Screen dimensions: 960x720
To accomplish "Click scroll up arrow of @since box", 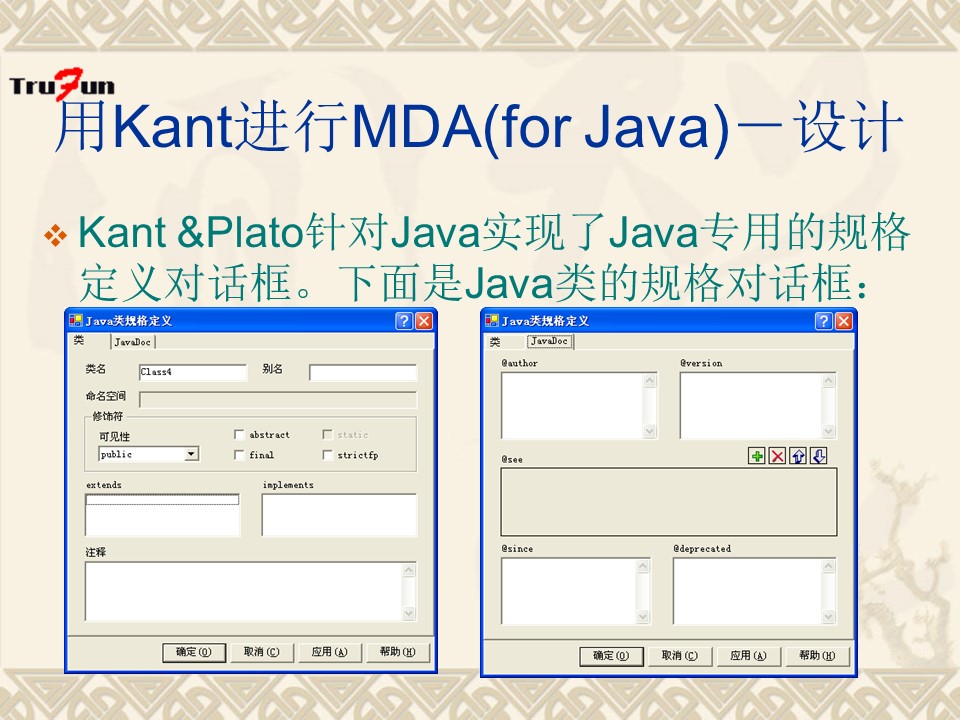I will coord(643,566).
